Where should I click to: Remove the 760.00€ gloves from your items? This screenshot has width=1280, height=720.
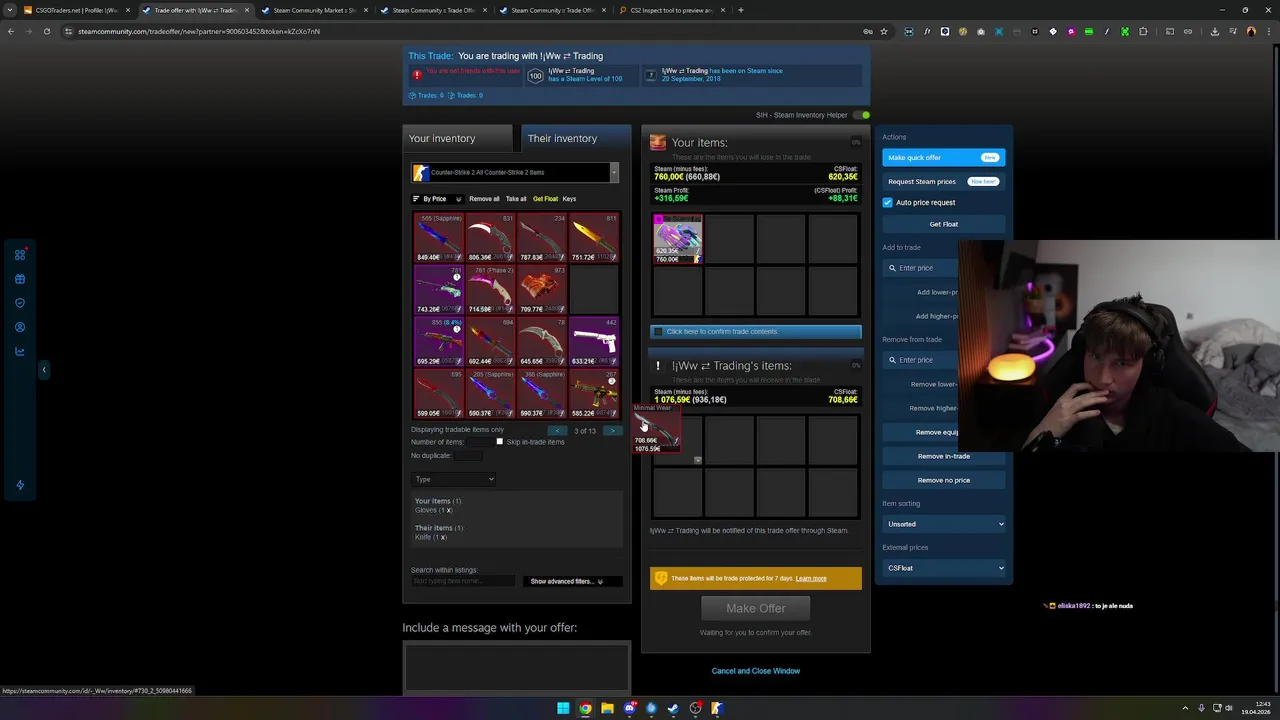678,239
